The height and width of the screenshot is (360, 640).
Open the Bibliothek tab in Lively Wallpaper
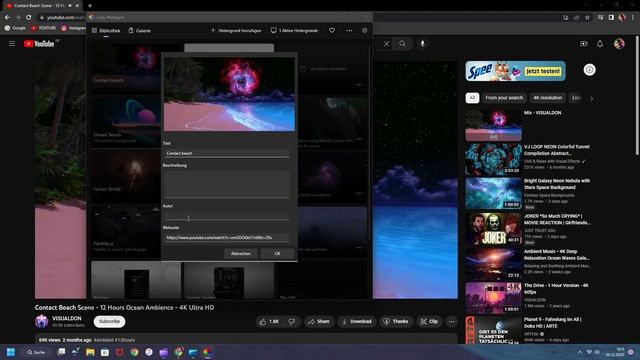pos(106,31)
